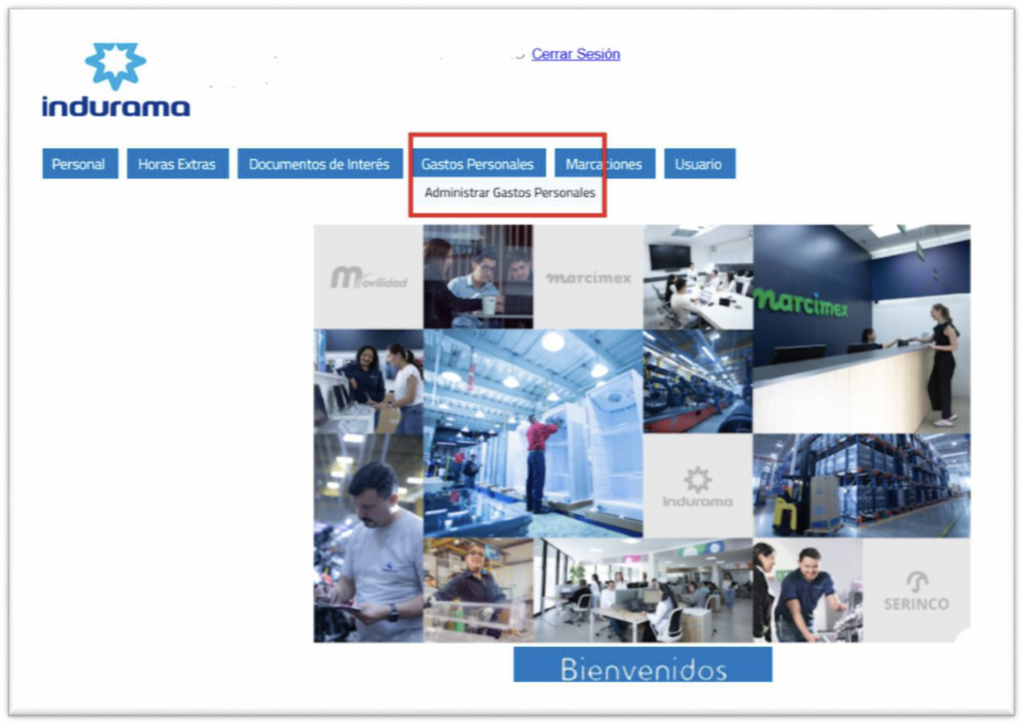The width and height of the screenshot is (1024, 726).
Task: Click the Bienvenidos banner
Action: (x=642, y=666)
